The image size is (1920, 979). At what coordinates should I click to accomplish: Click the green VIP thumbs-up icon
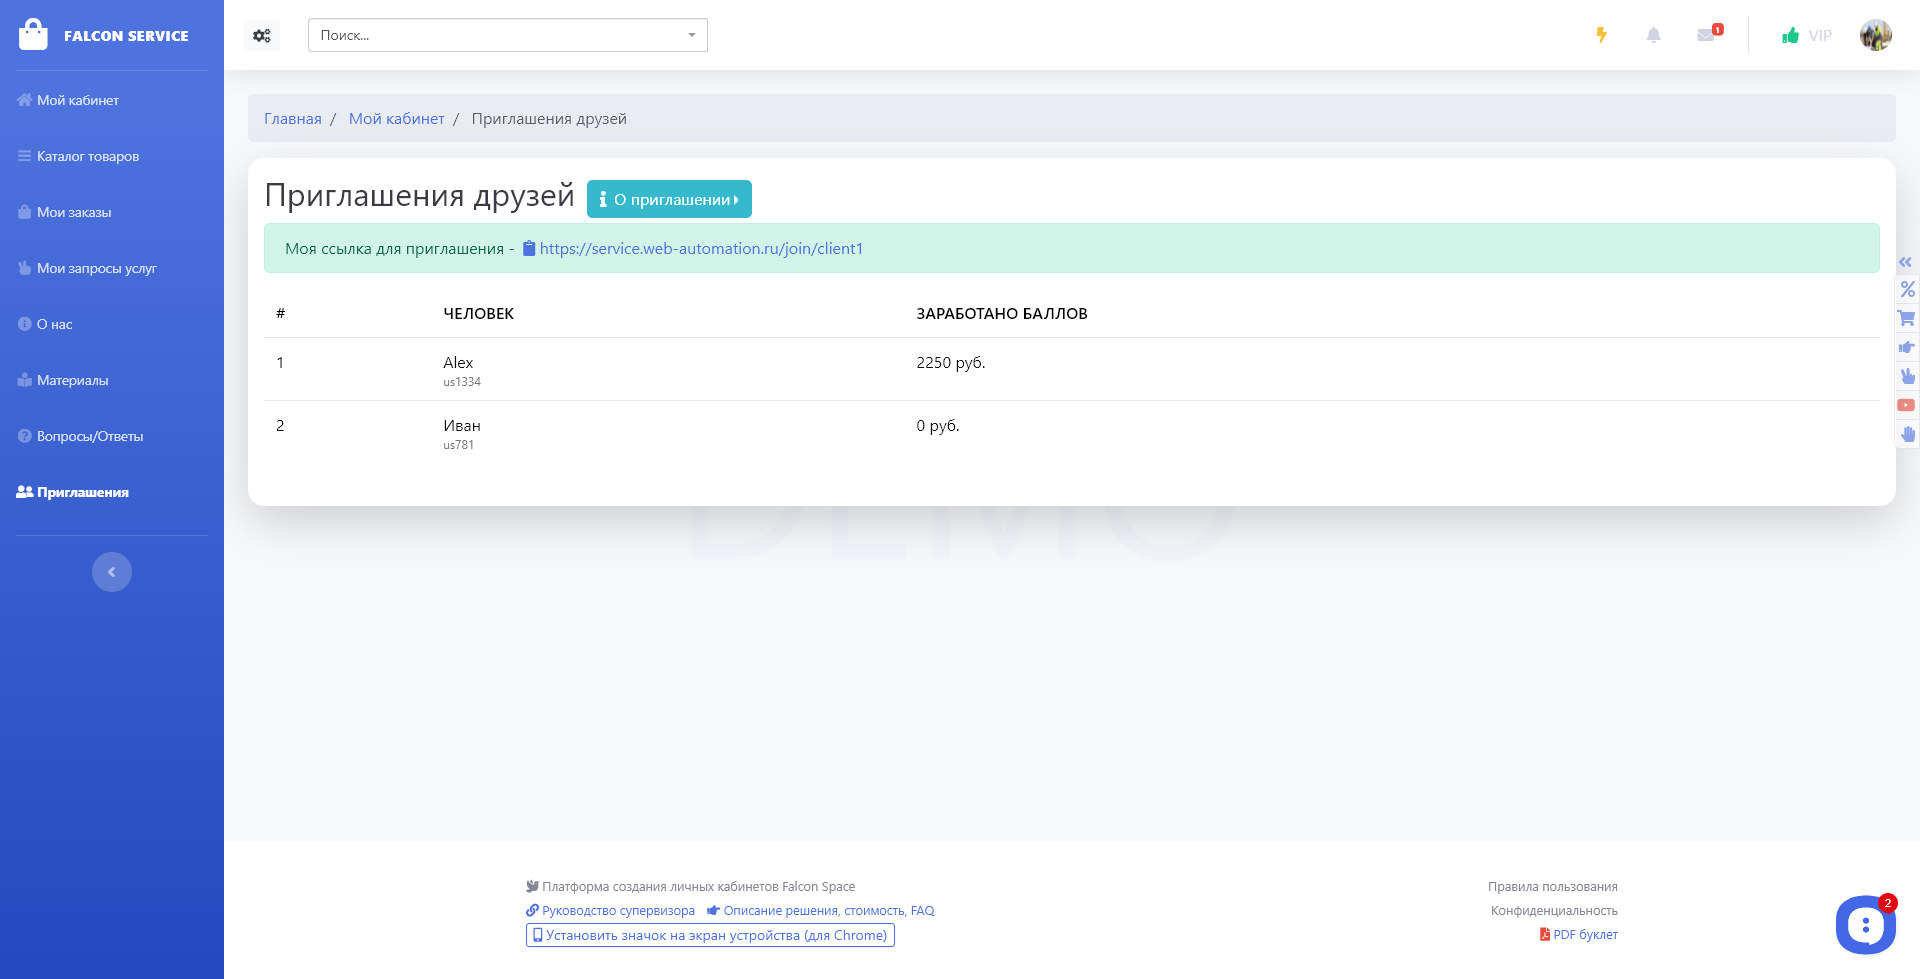[x=1790, y=36]
